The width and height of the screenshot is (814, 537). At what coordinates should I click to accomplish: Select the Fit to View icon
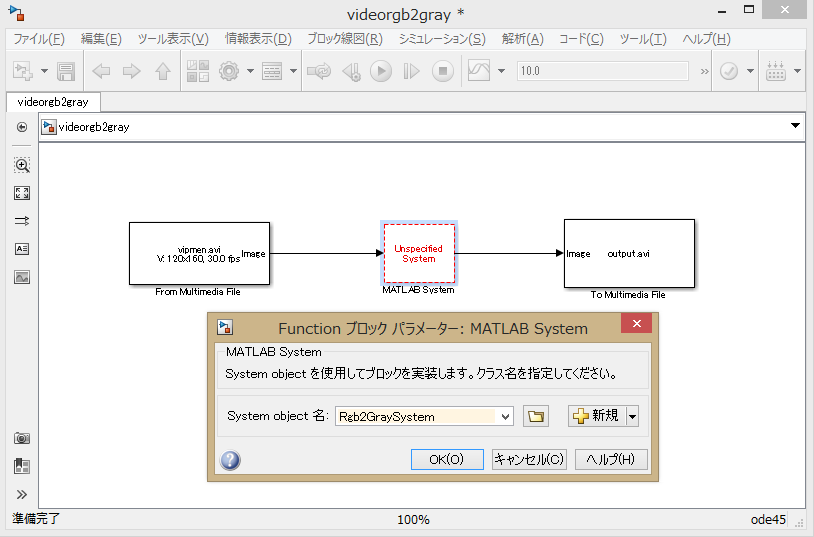(22, 193)
